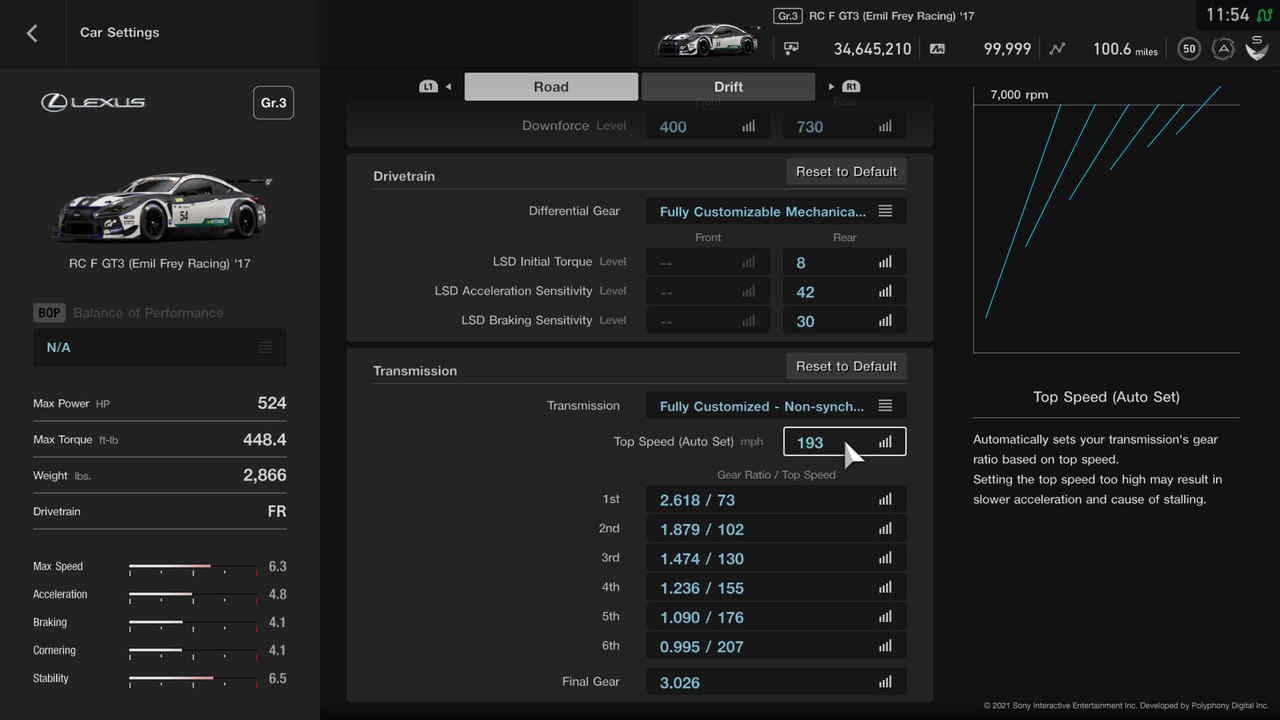This screenshot has width=1280, height=720.
Task: Click the distance graph icon beside 100.6 miles
Action: point(1058,48)
